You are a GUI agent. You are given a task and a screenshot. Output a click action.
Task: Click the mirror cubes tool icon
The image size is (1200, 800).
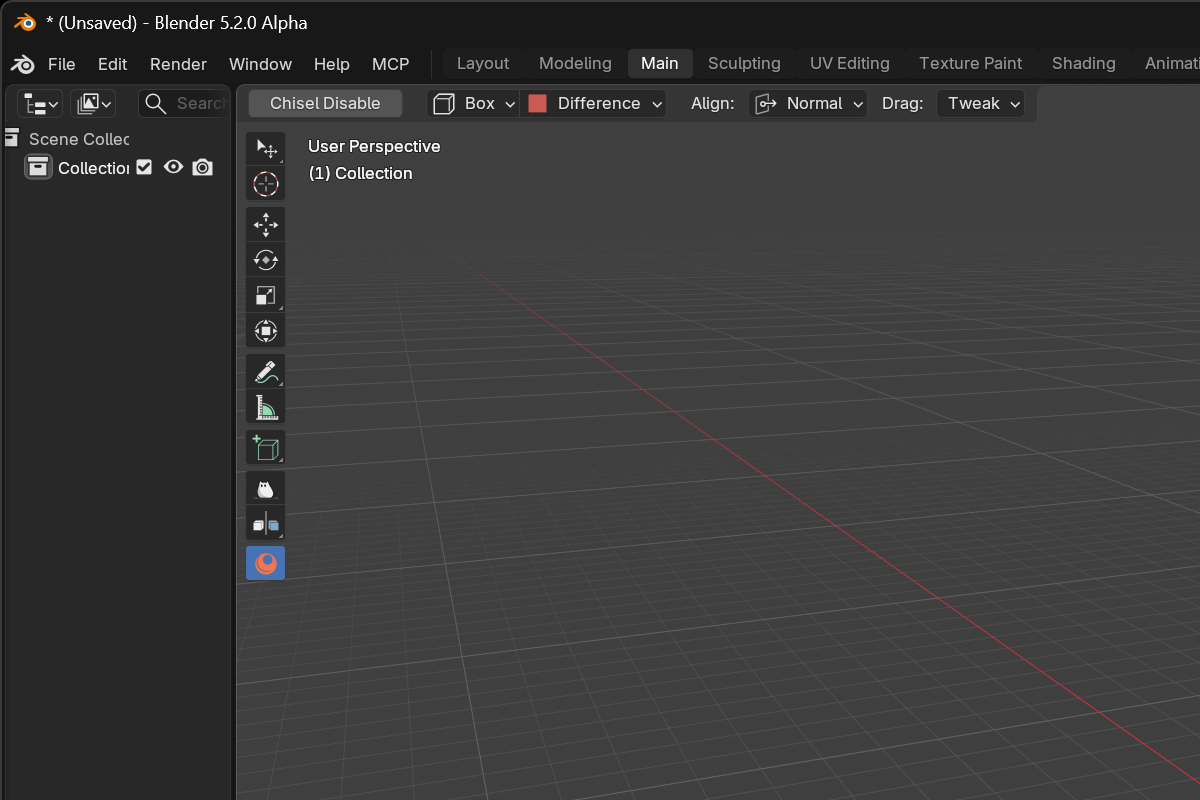pyautogui.click(x=265, y=524)
